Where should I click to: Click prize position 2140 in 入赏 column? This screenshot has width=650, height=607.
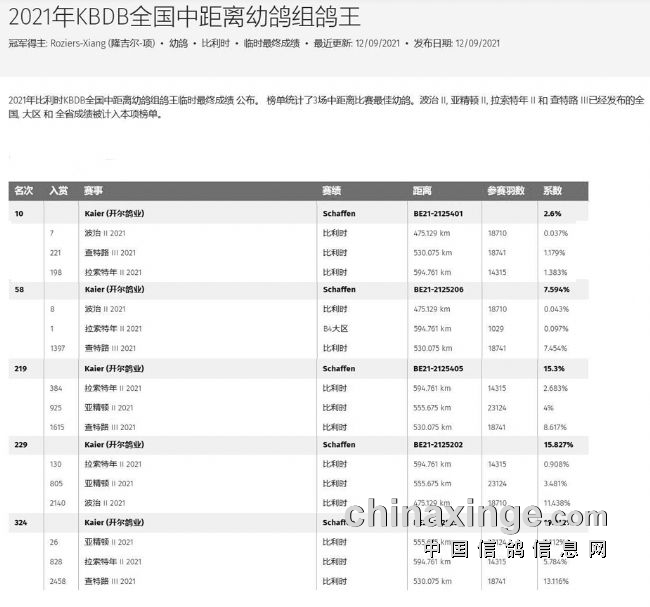tap(58, 503)
